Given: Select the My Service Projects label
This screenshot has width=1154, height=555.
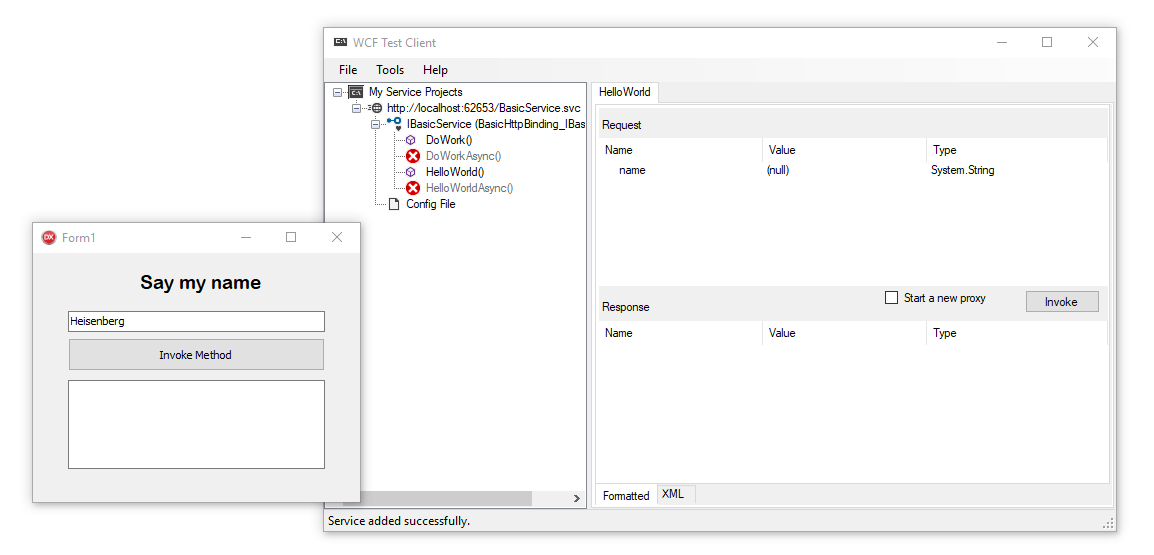Looking at the screenshot, I should click(x=415, y=92).
